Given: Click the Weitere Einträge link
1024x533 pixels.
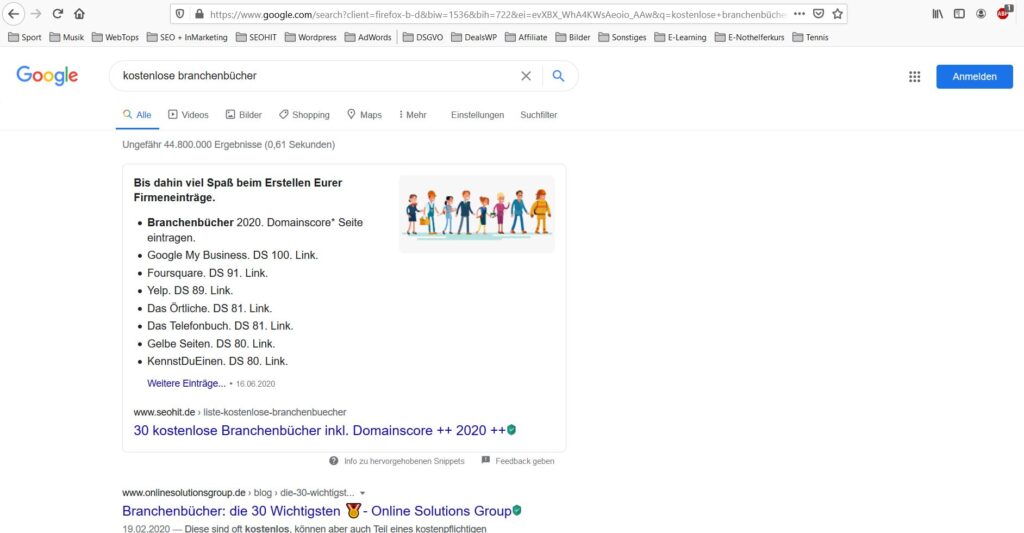Looking at the screenshot, I should point(186,383).
